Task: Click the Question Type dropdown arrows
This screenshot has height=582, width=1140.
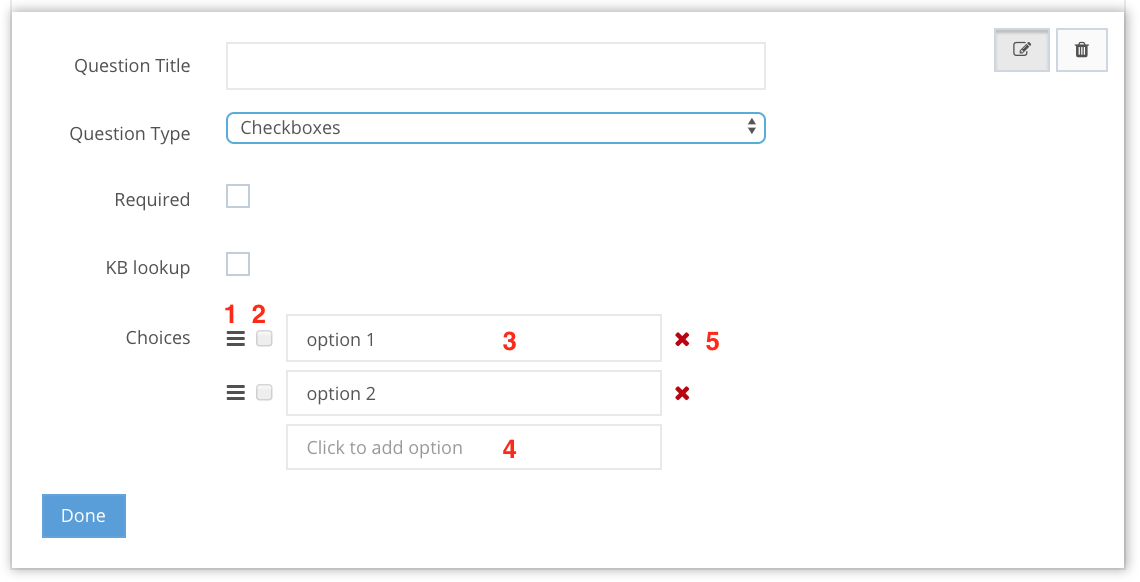Action: coord(751,128)
